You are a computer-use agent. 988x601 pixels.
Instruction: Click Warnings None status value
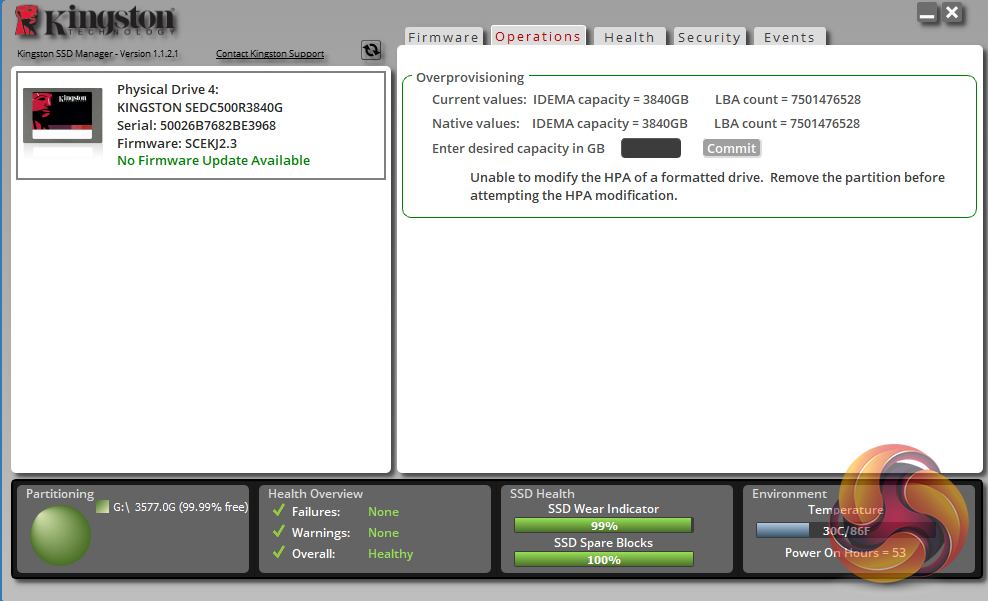click(383, 532)
